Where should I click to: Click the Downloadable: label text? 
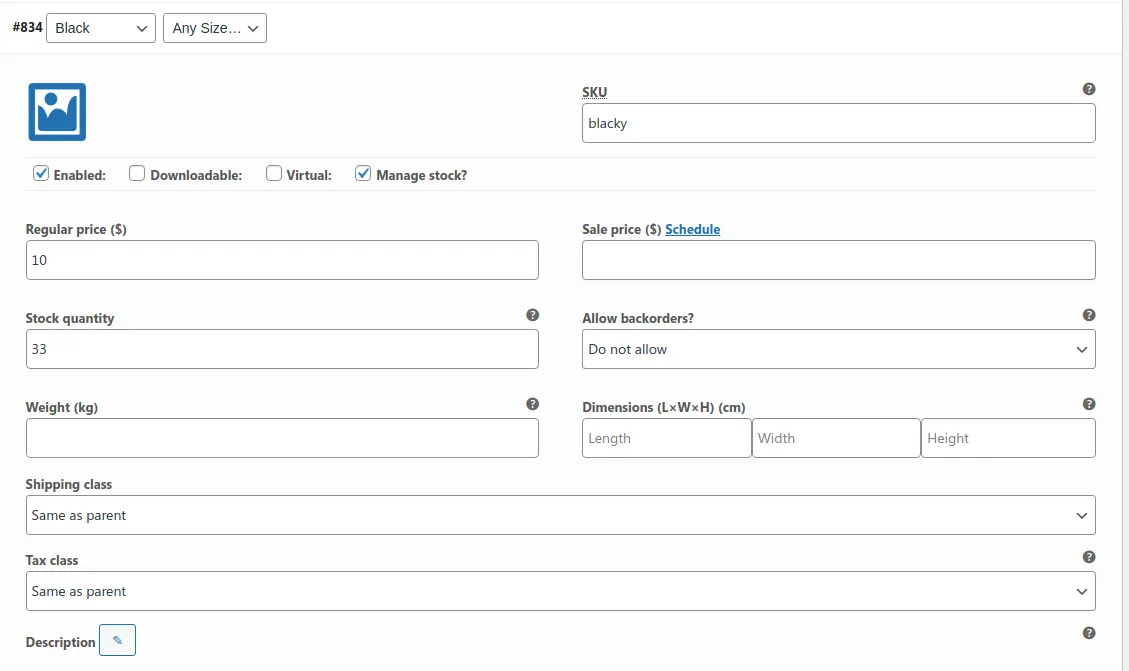click(x=196, y=175)
